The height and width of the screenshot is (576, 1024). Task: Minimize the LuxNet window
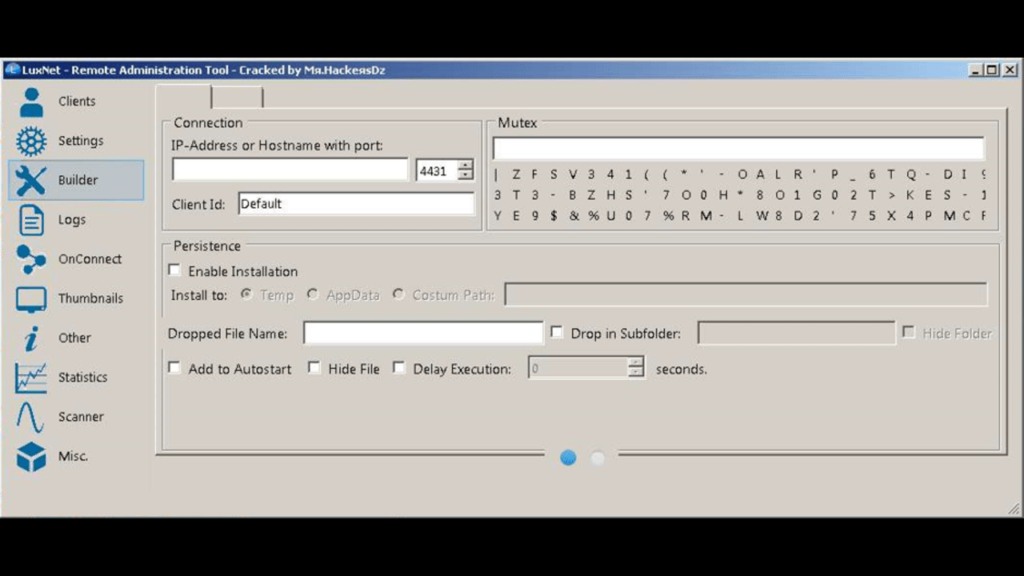976,70
